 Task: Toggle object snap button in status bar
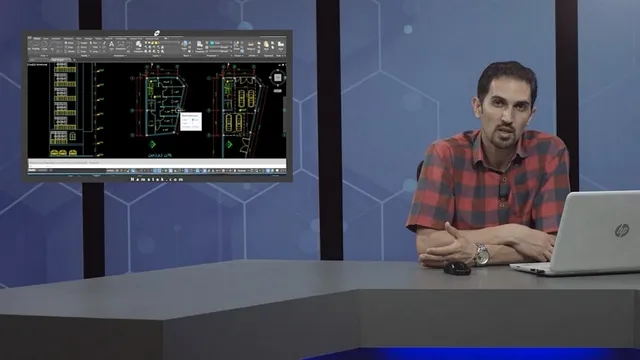[x=159, y=170]
